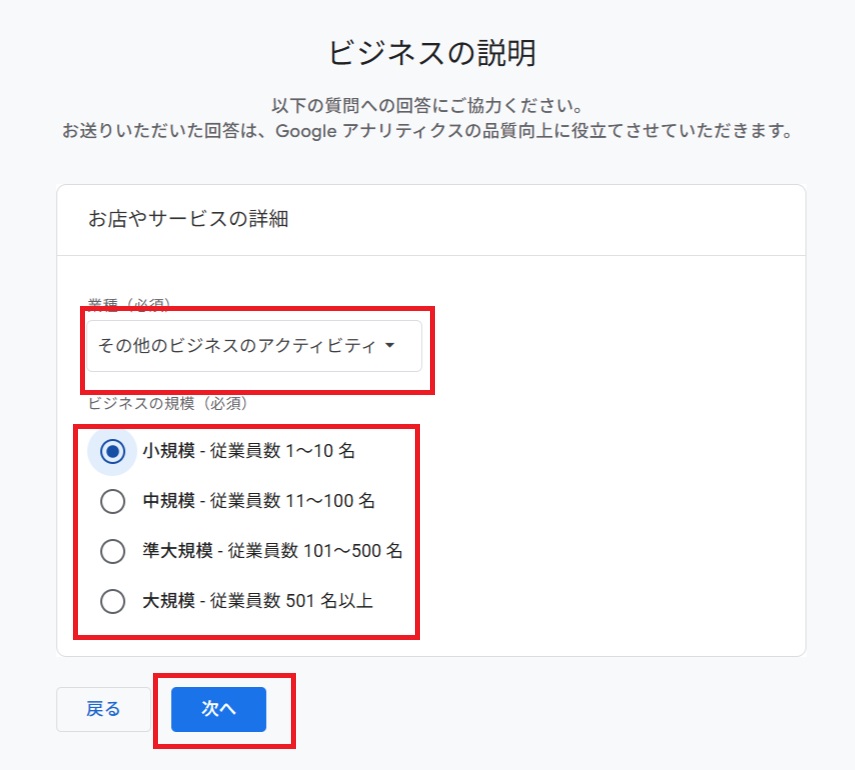Click the ビジネスの規模（必須） field label
Image resolution: width=855 pixels, height=770 pixels.
[168, 404]
